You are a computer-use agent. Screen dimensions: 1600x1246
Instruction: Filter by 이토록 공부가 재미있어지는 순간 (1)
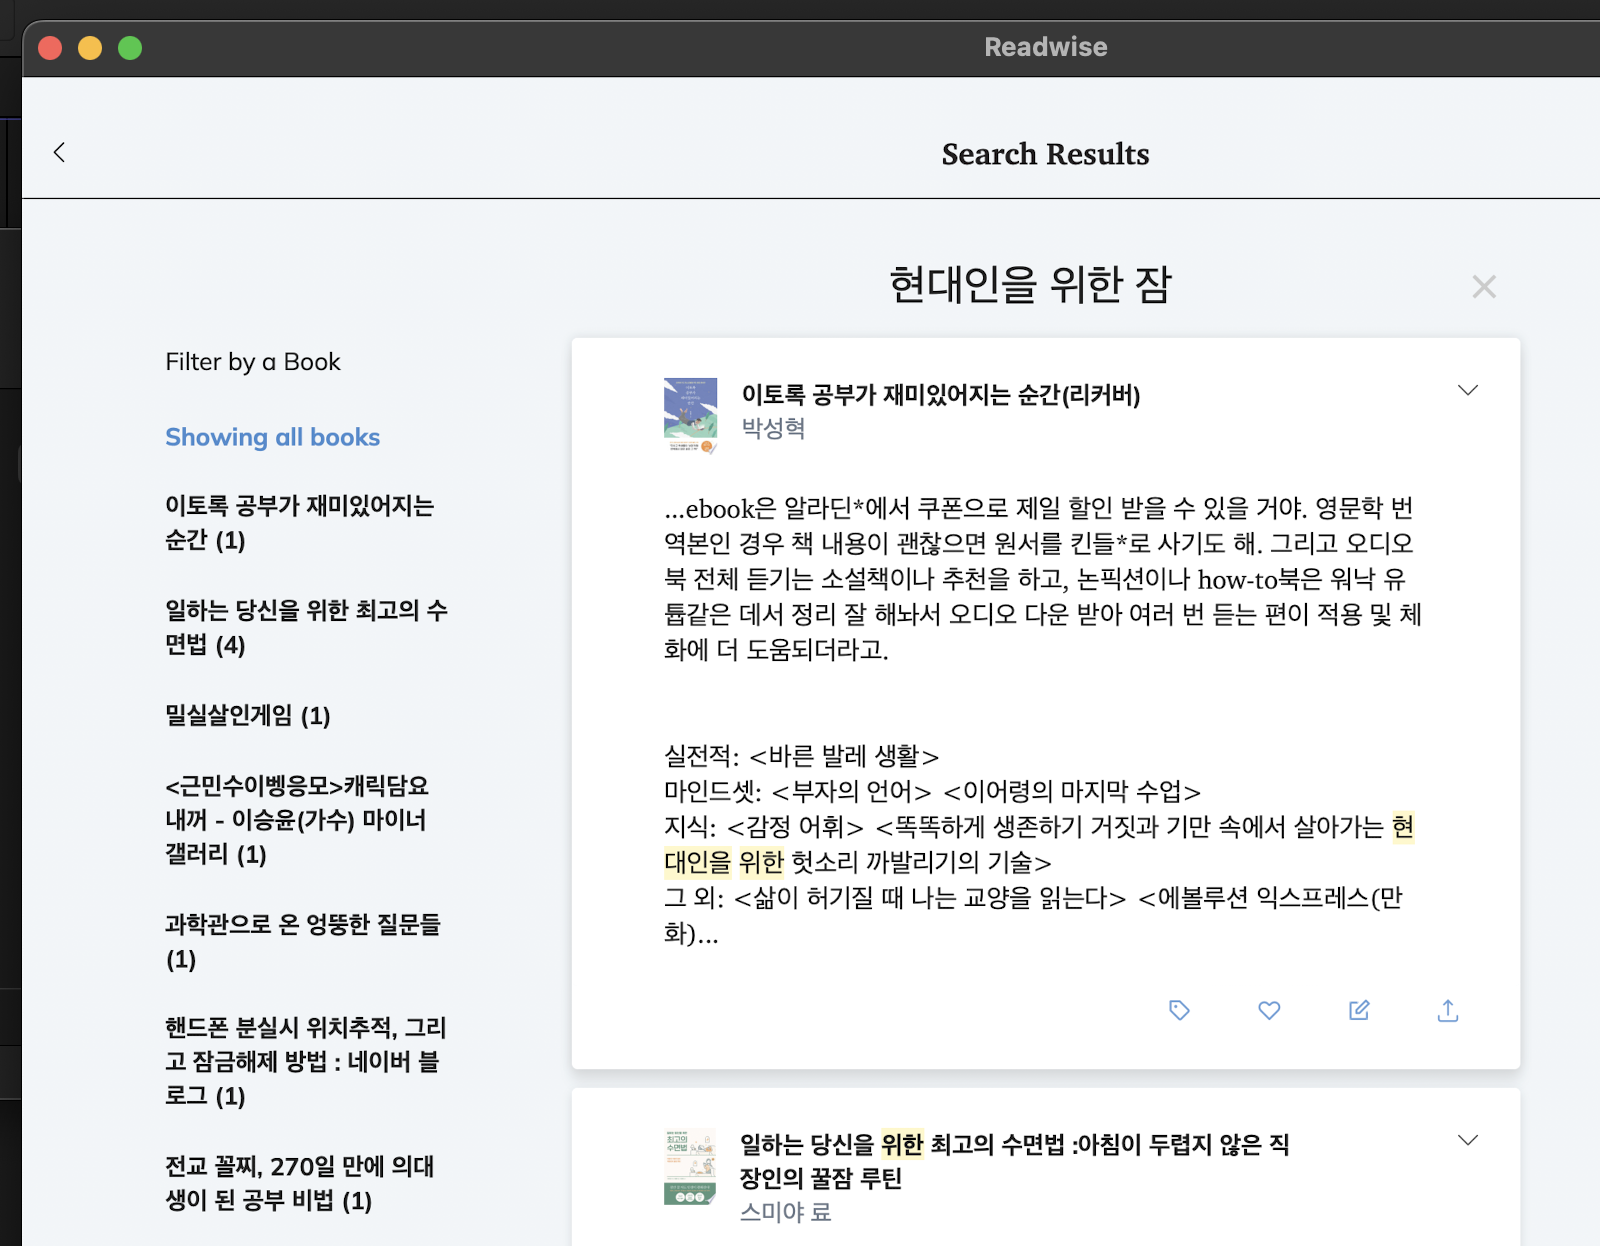pyautogui.click(x=299, y=523)
